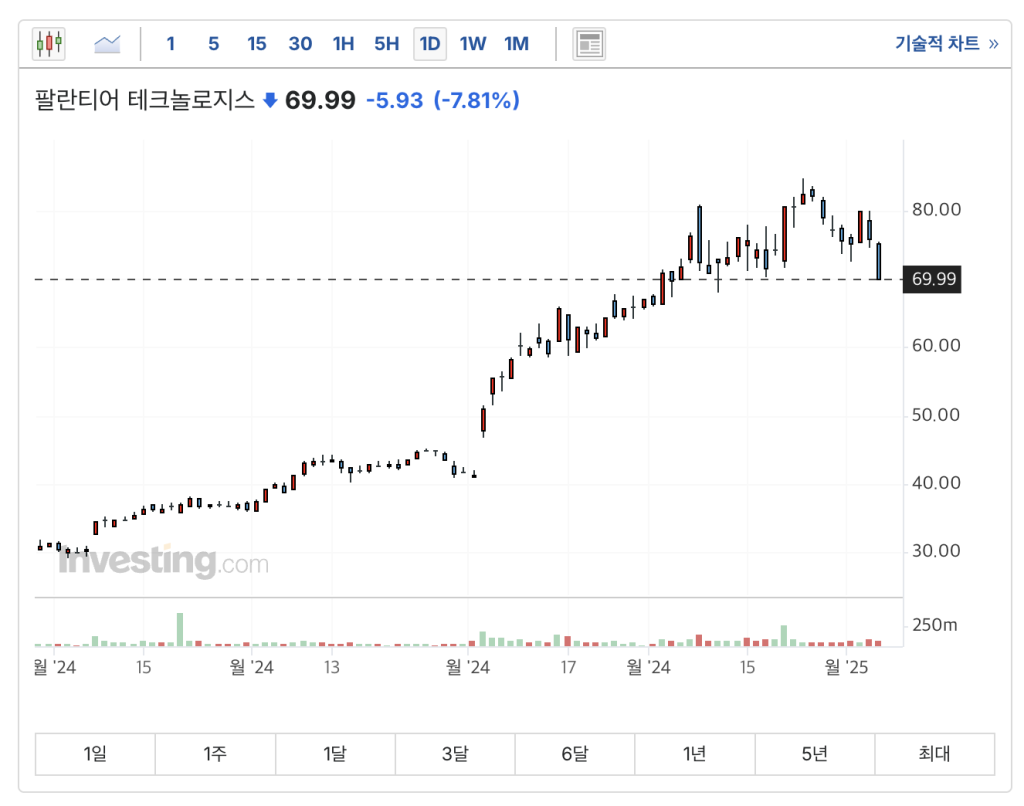Screen dimensions: 1024x806
Task: Choose the 15 minute interval
Action: (257, 43)
